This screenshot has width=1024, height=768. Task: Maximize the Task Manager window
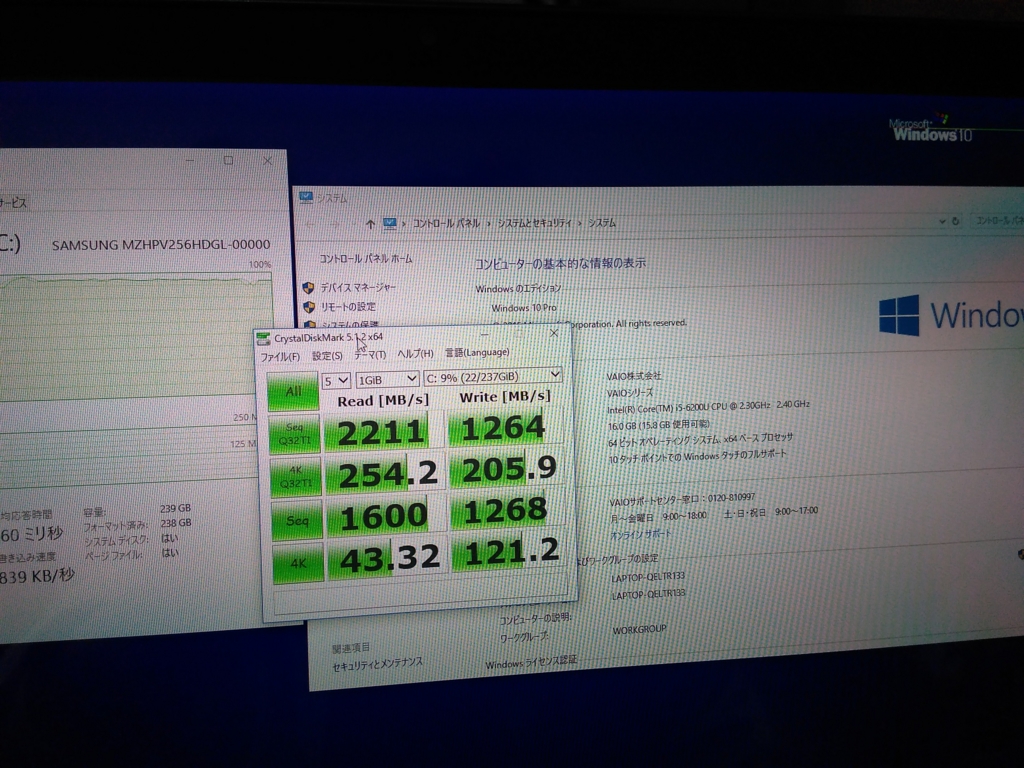228,160
